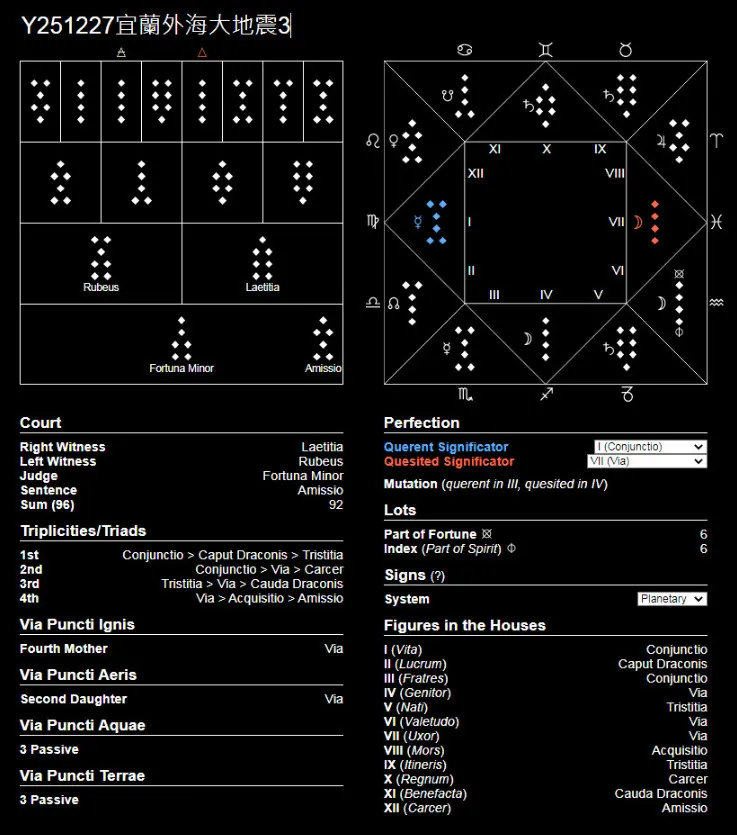
Task: Click the house IV Via figure in chart
Action: tap(545, 339)
